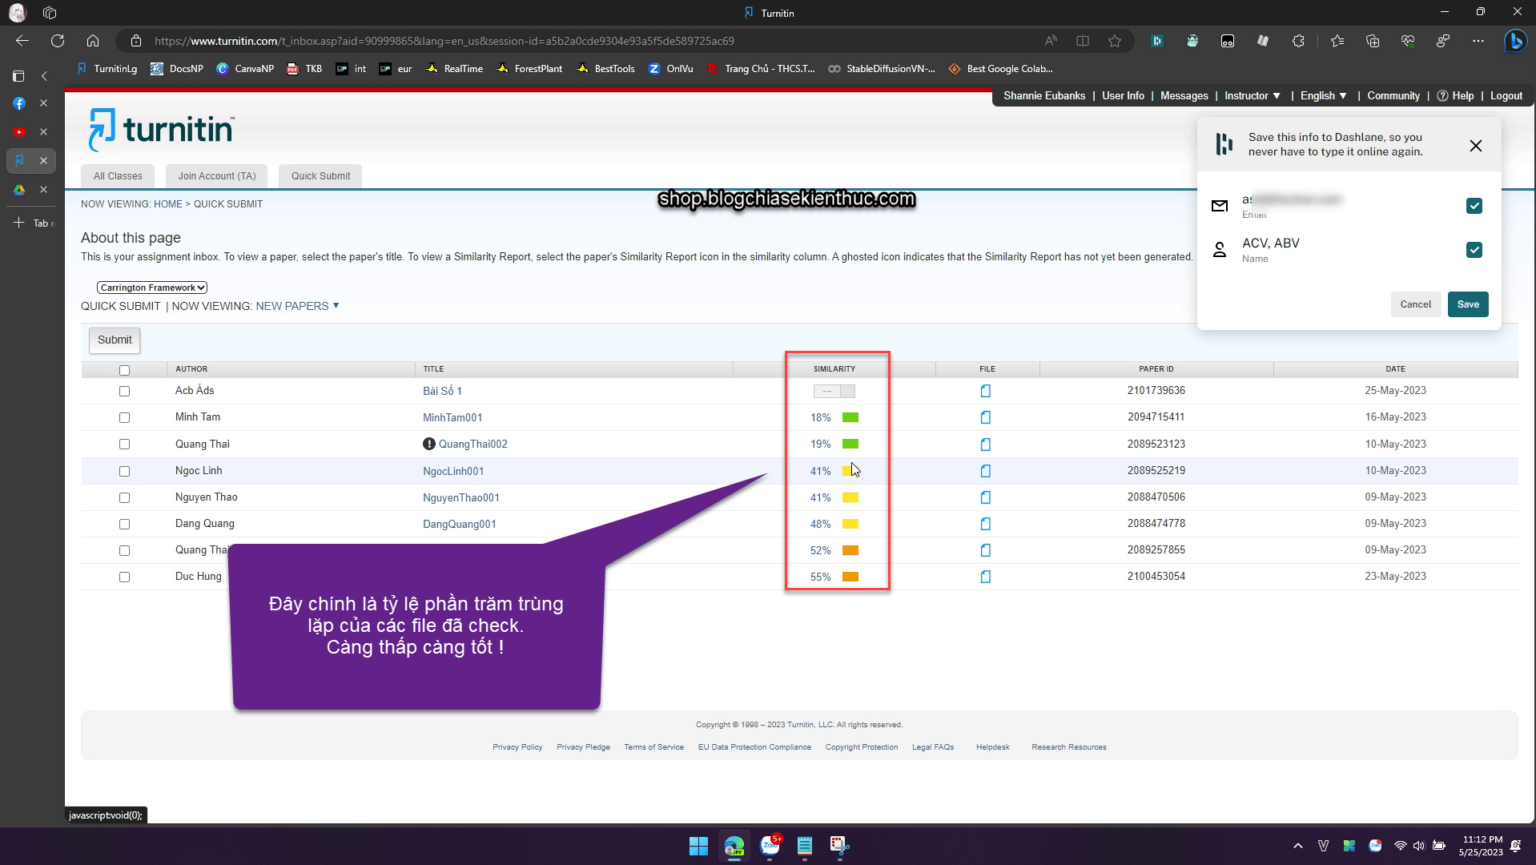
Task: Check the Minh Tam row checkbox
Action: (x=124, y=418)
